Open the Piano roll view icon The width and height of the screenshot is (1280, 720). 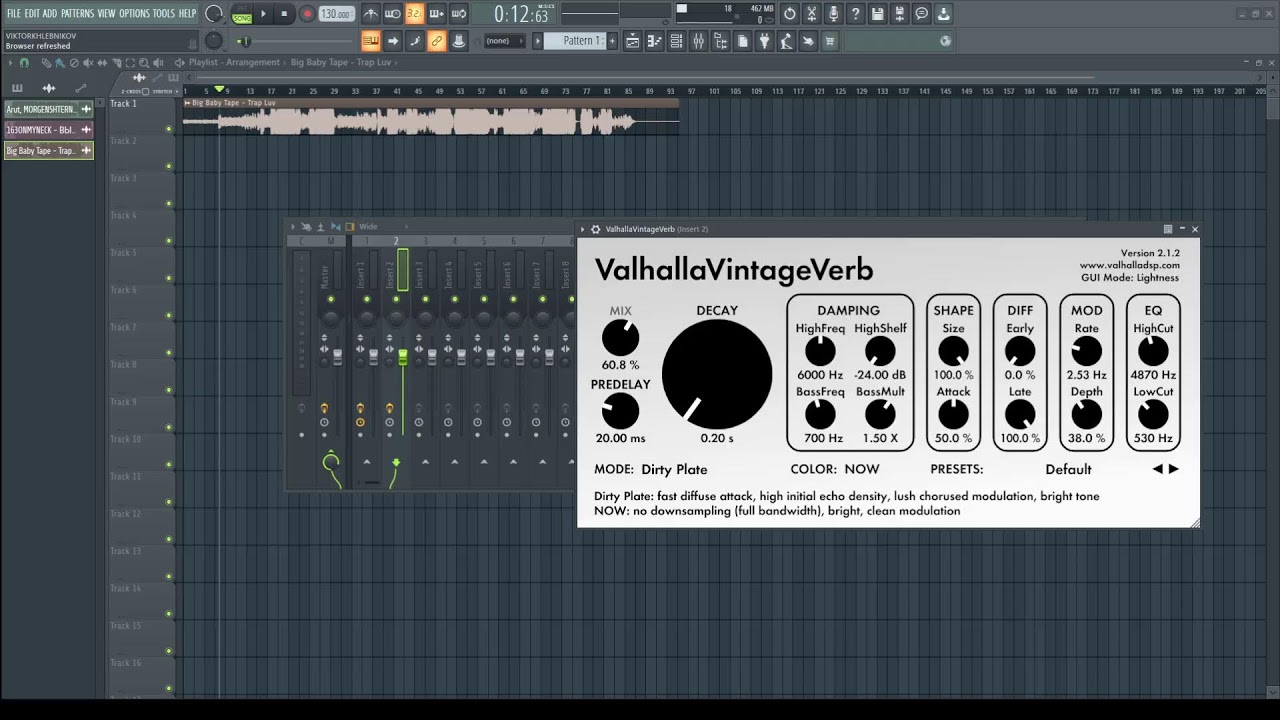coord(654,41)
